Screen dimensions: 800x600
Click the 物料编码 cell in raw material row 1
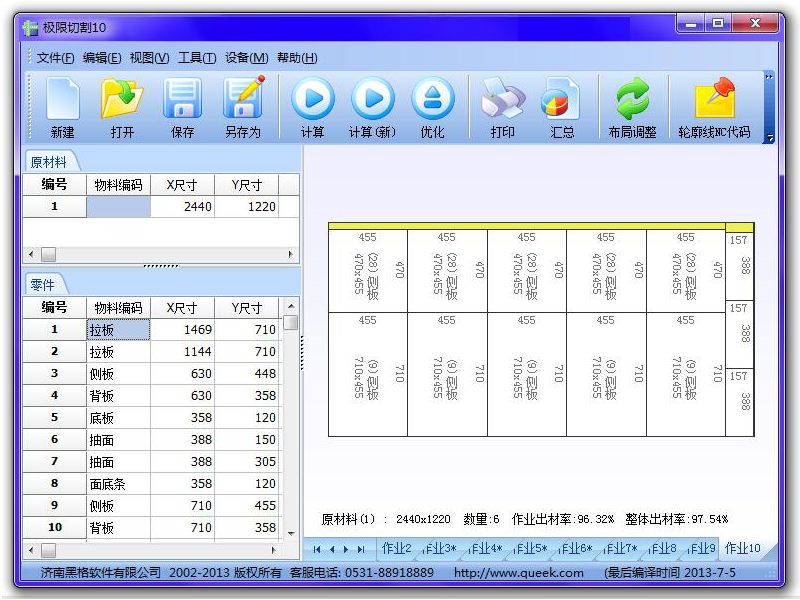[118, 207]
